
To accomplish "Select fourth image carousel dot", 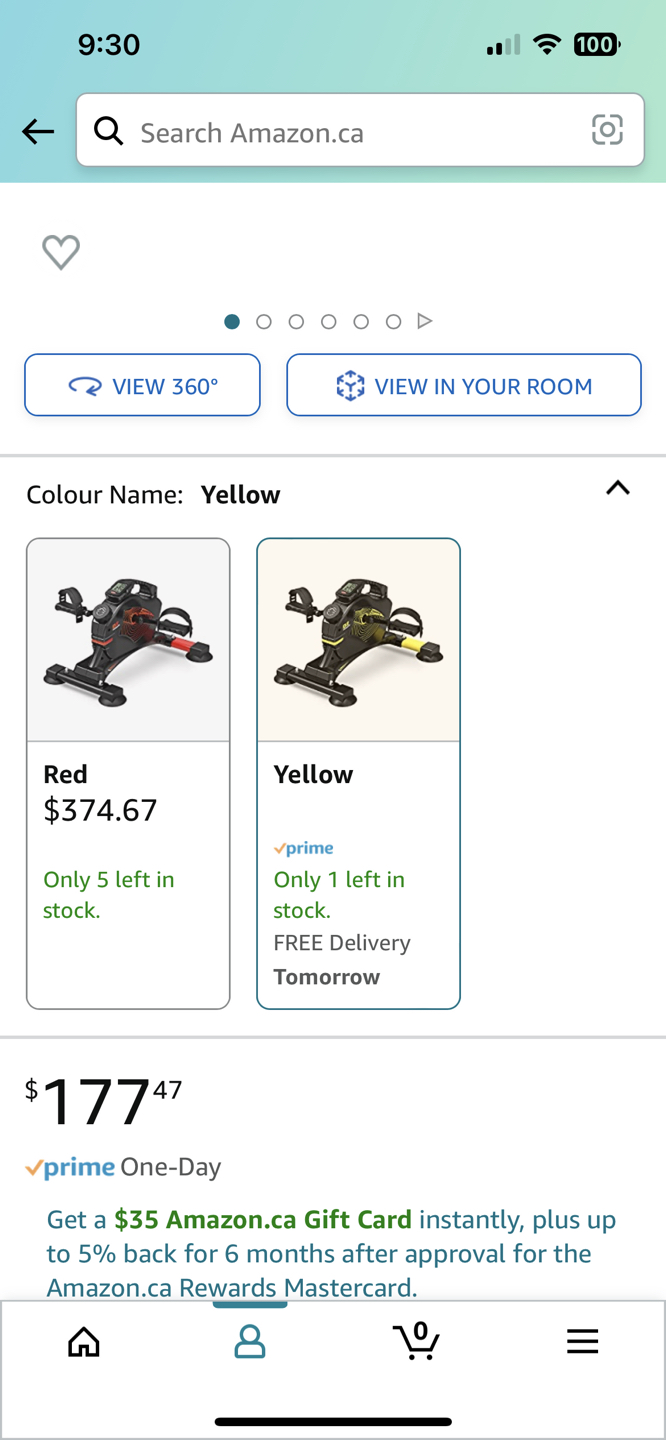I will click(x=328, y=321).
